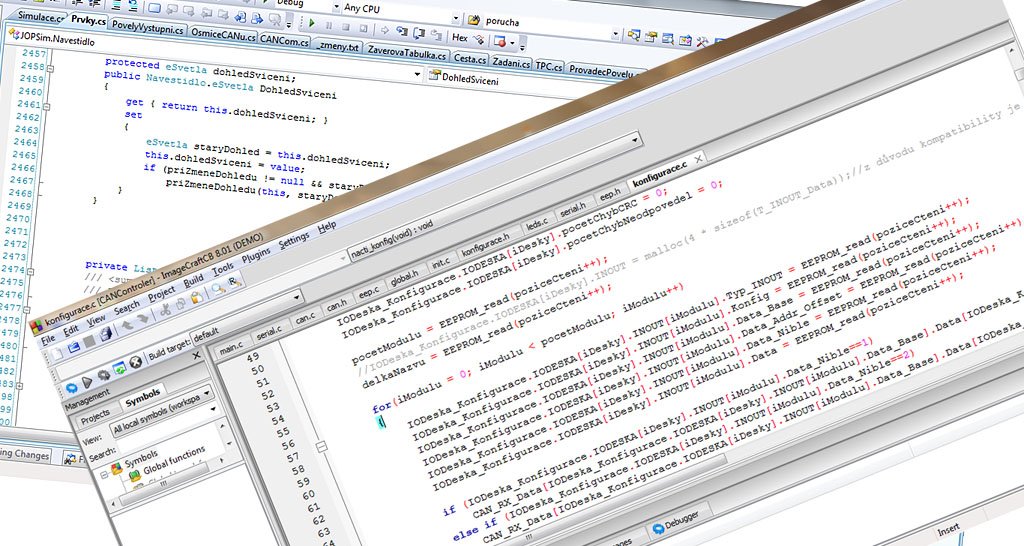This screenshot has width=1024, height=546.
Task: Open the DohledSviceni member dropdown
Action: (470, 79)
